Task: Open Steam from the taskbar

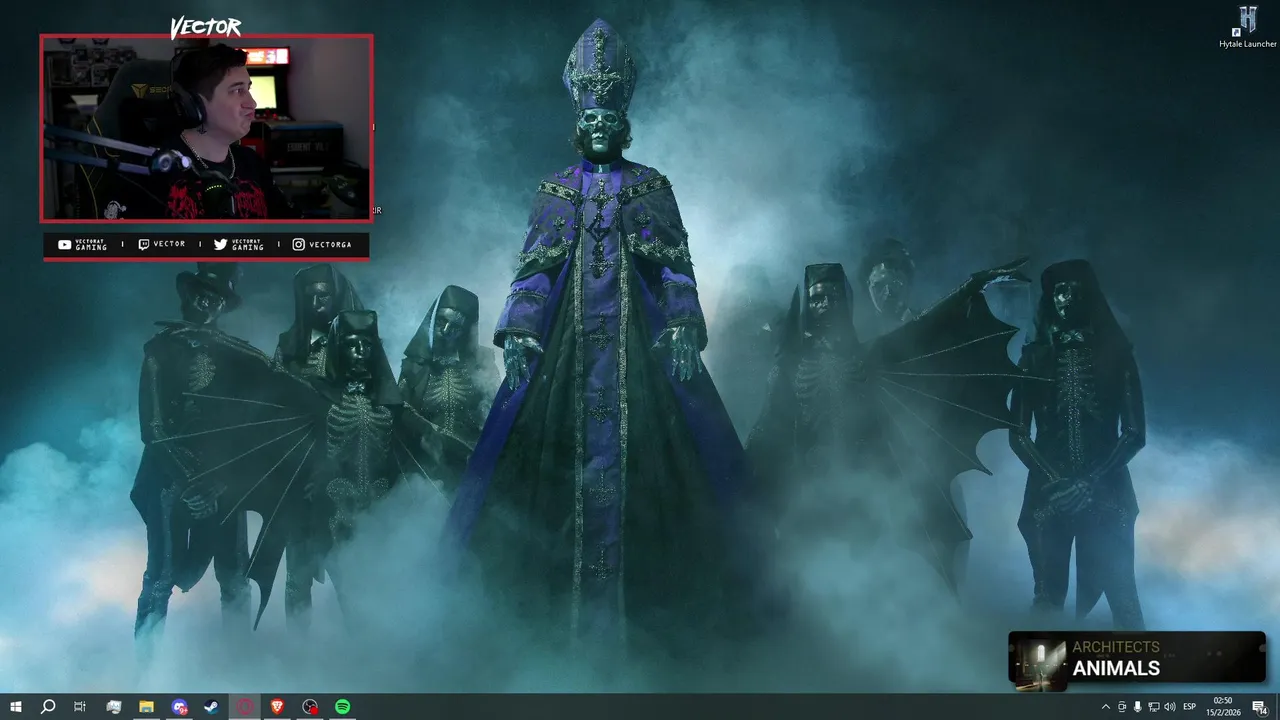Action: click(x=212, y=707)
